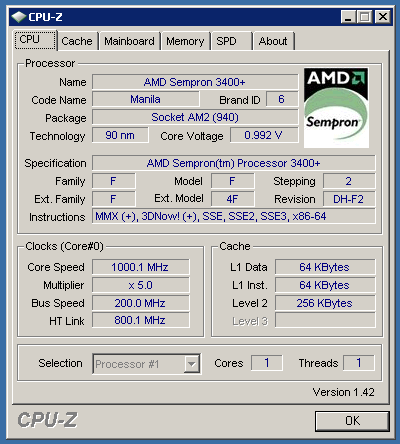
Task: Click the L1 Inst. value 64 KBytes
Action: coord(325,285)
